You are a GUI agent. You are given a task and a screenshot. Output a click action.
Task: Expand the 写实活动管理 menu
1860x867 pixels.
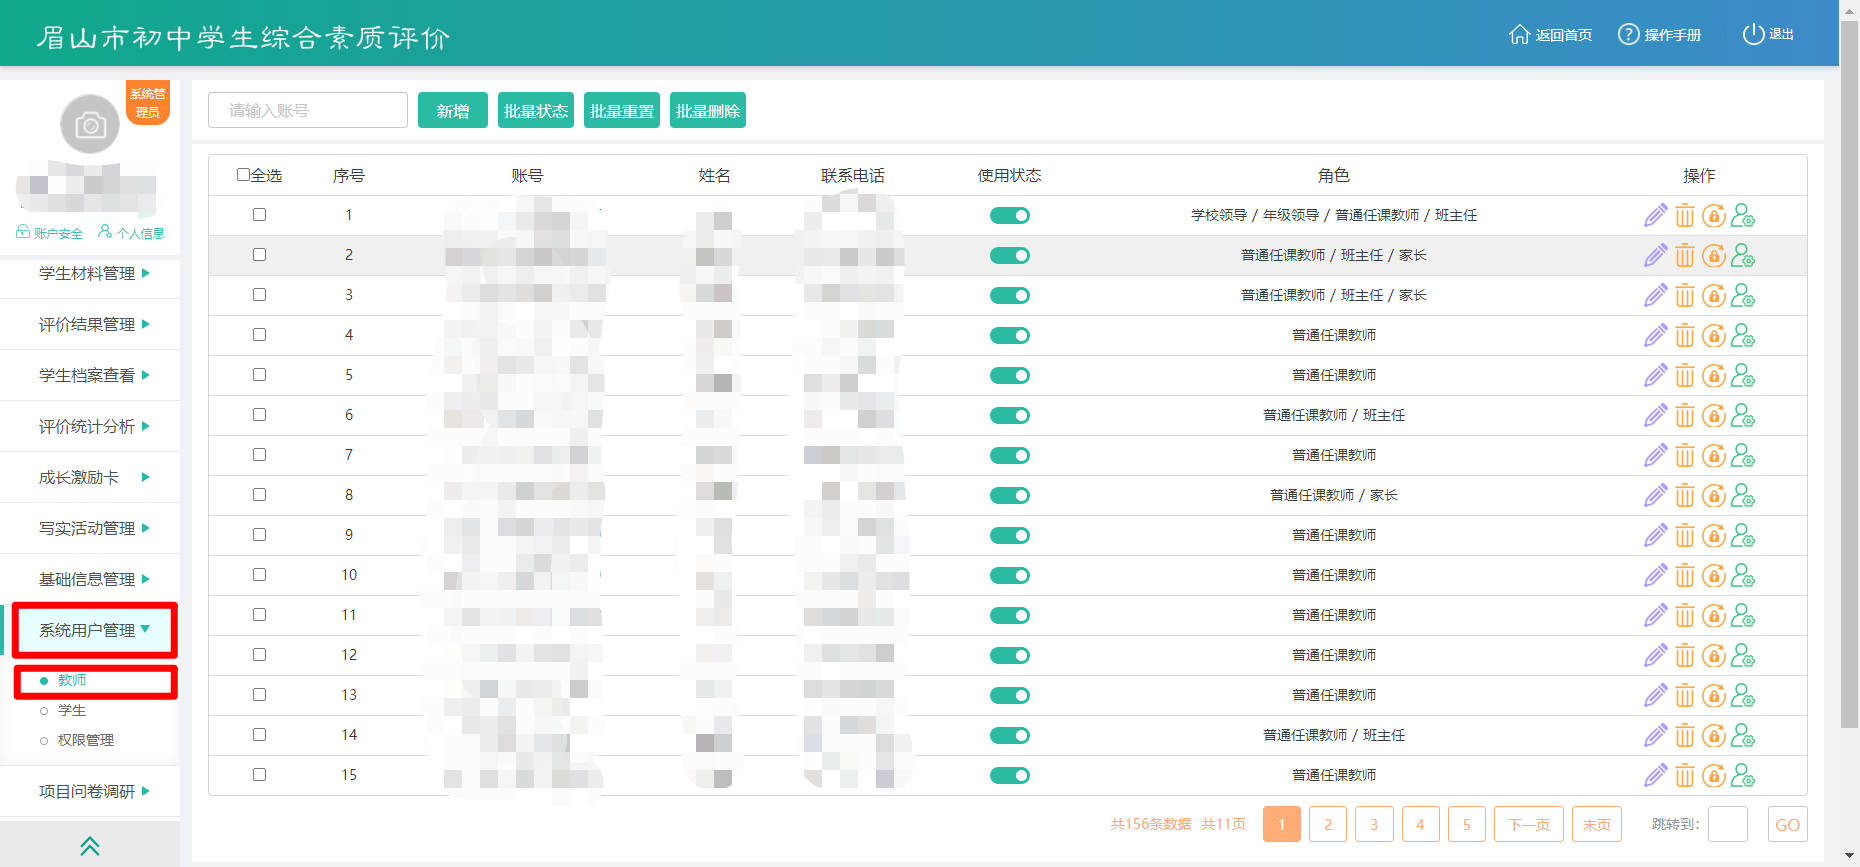tap(90, 528)
